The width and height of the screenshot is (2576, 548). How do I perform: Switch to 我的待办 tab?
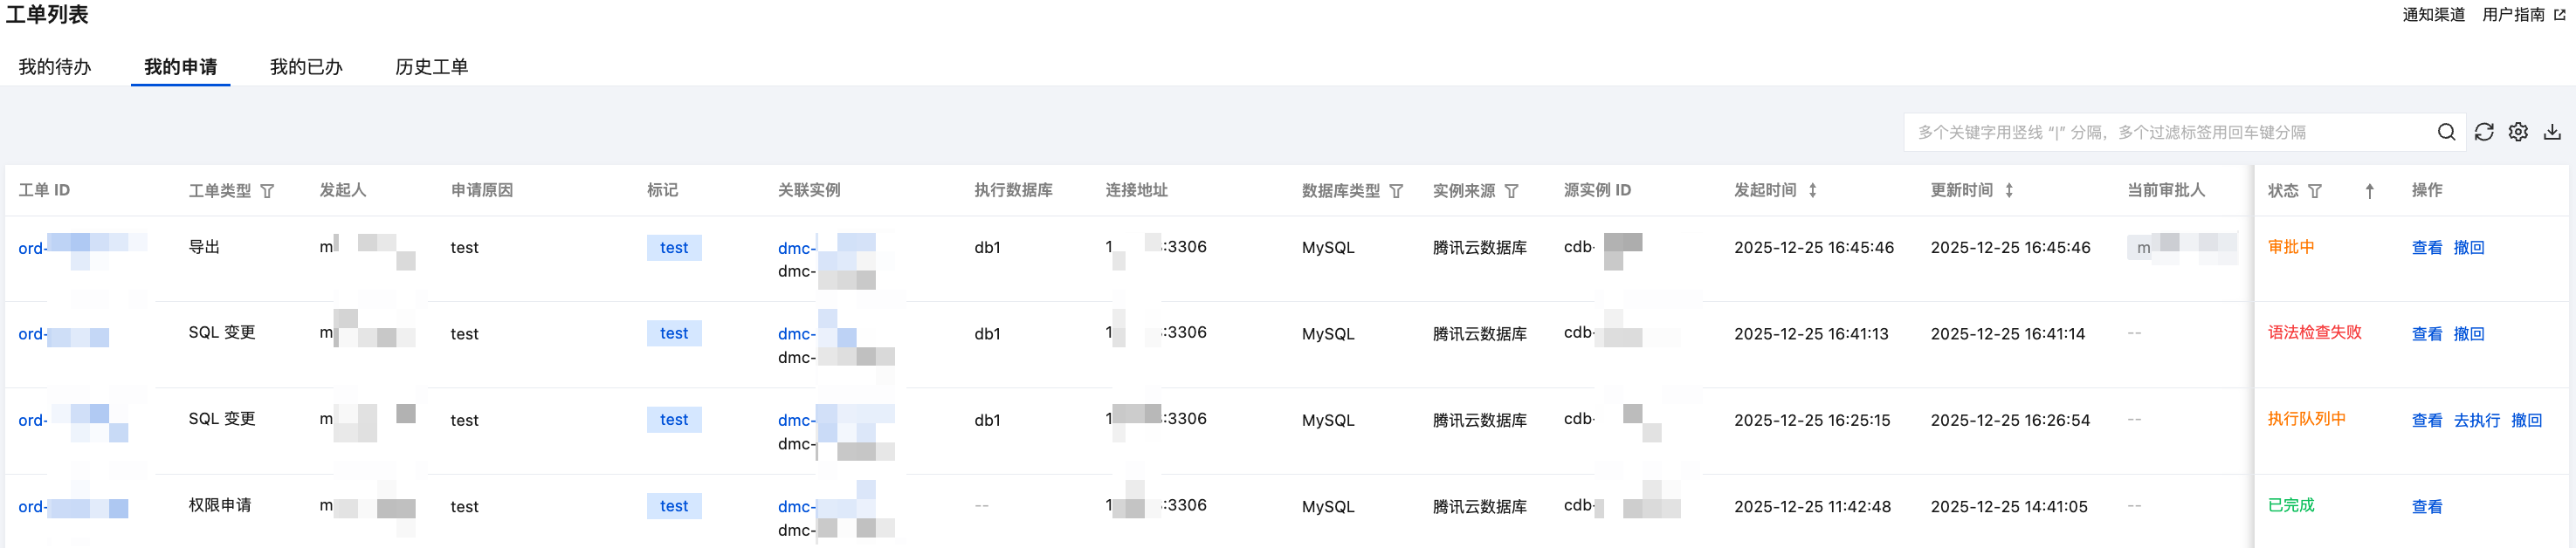pyautogui.click(x=55, y=67)
